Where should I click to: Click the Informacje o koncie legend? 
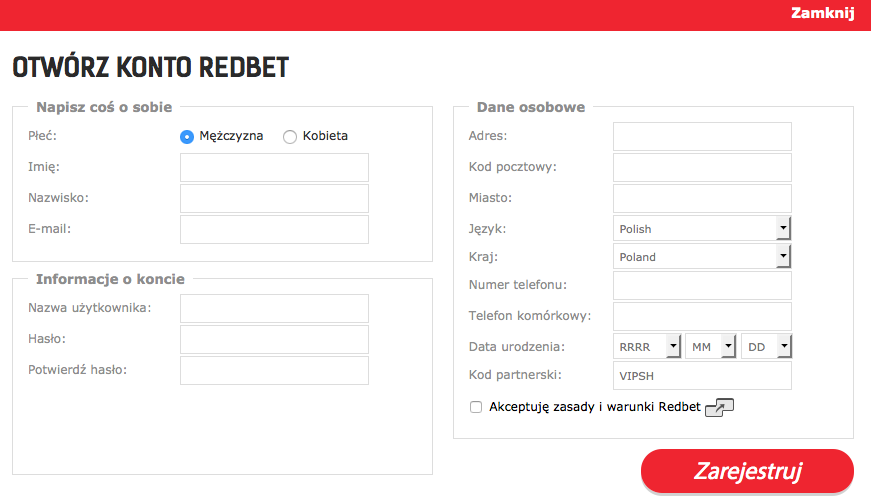pos(110,279)
